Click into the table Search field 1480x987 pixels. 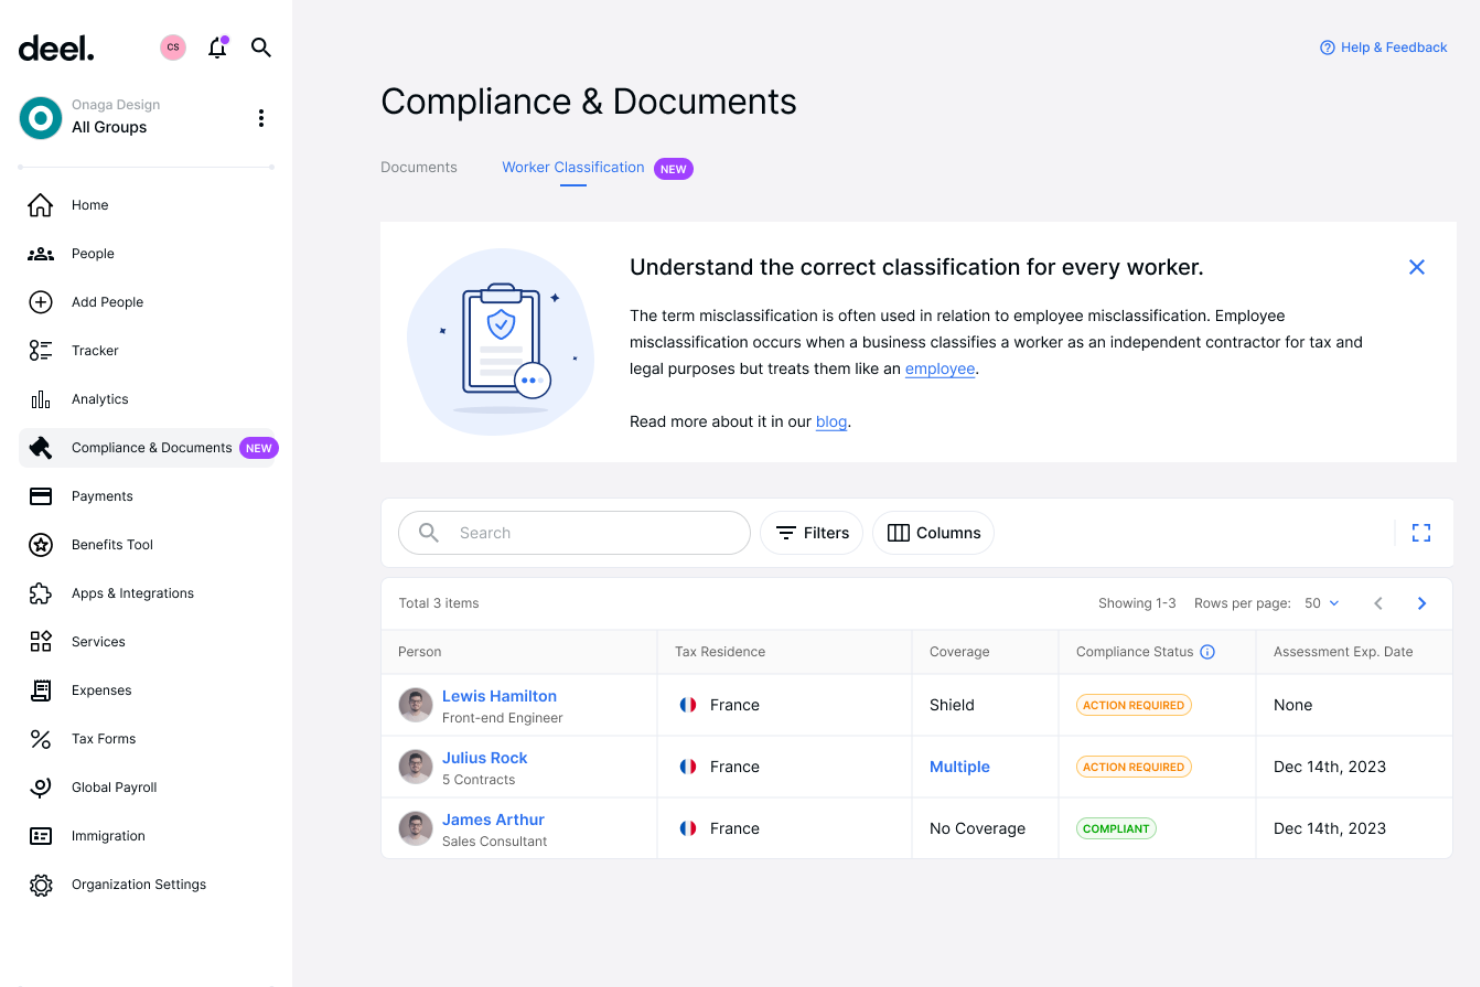tap(574, 533)
